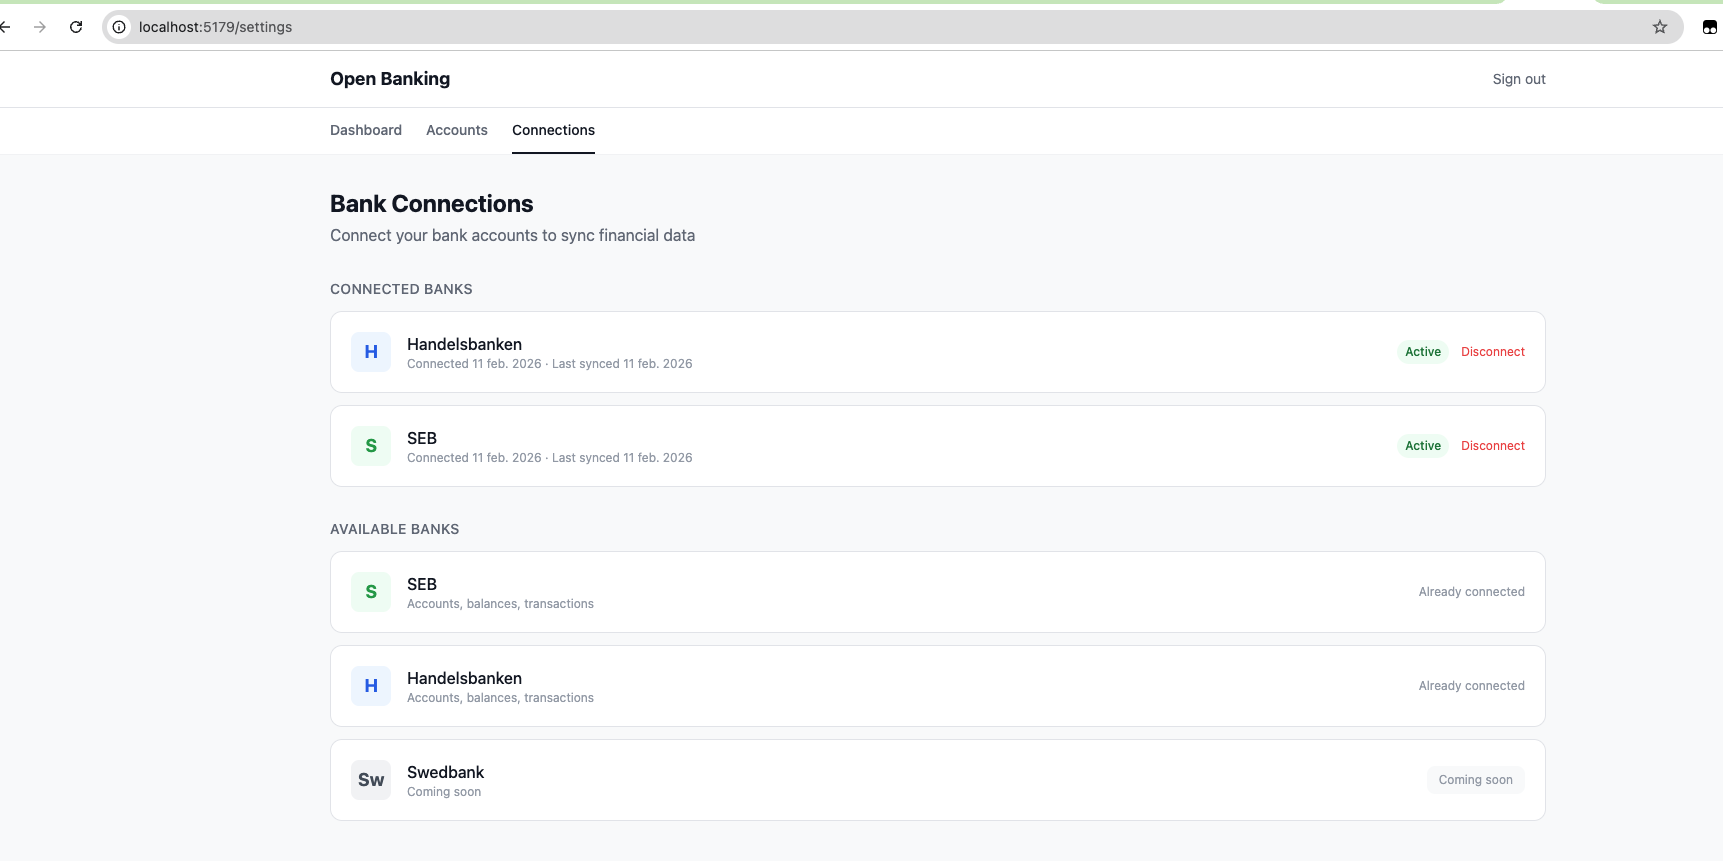Screen dimensions: 1723x861
Task: Reload the page with the refresh icon
Action: (x=76, y=27)
